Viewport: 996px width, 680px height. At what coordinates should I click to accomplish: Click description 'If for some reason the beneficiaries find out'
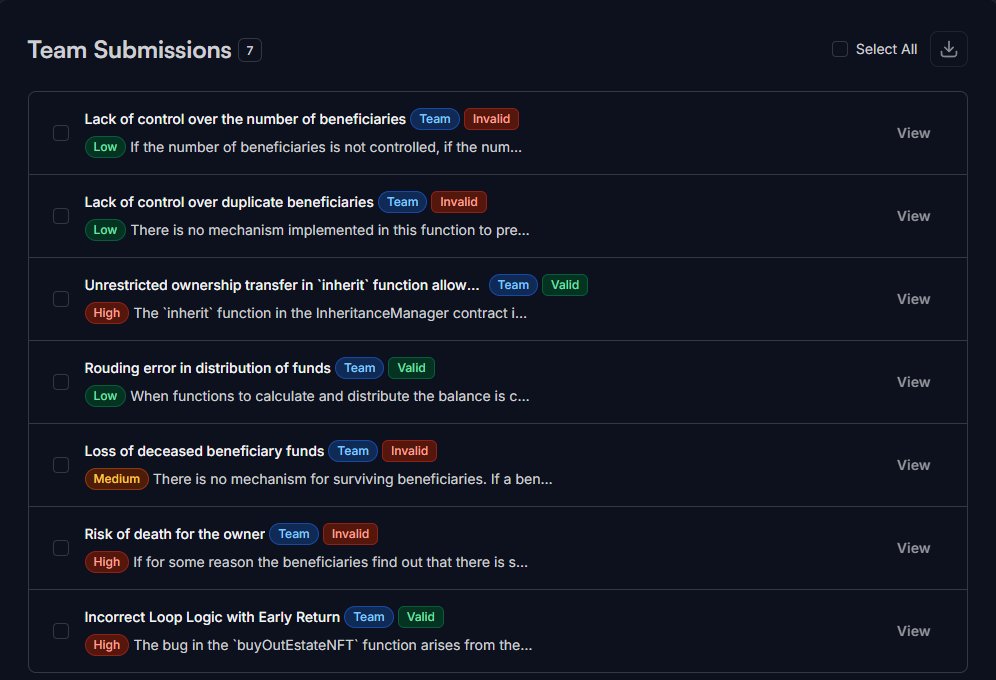point(330,563)
